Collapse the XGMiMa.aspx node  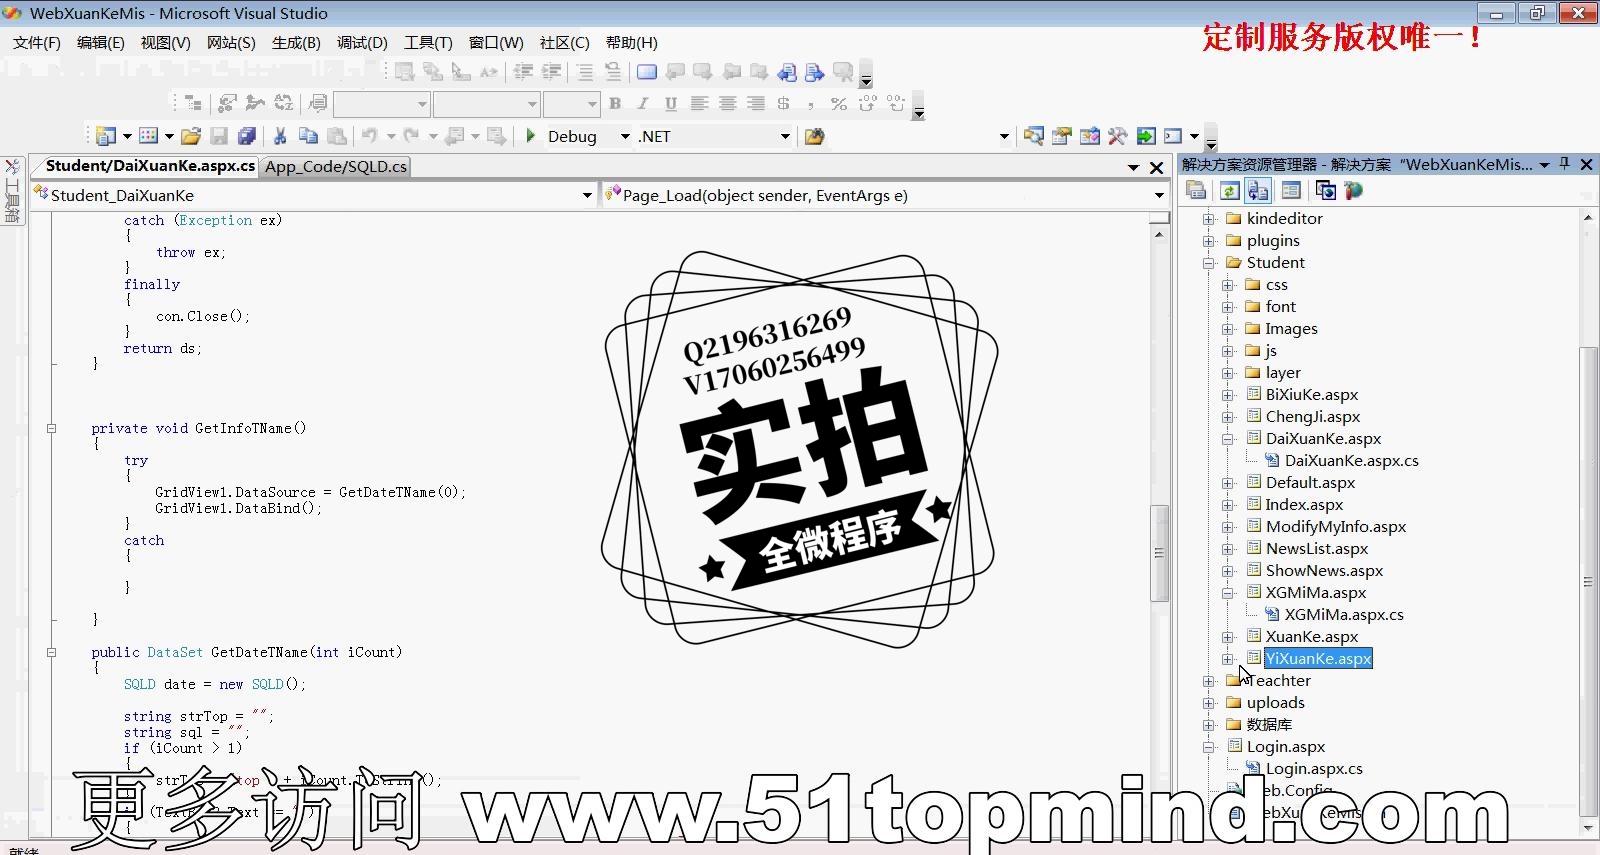pos(1228,593)
